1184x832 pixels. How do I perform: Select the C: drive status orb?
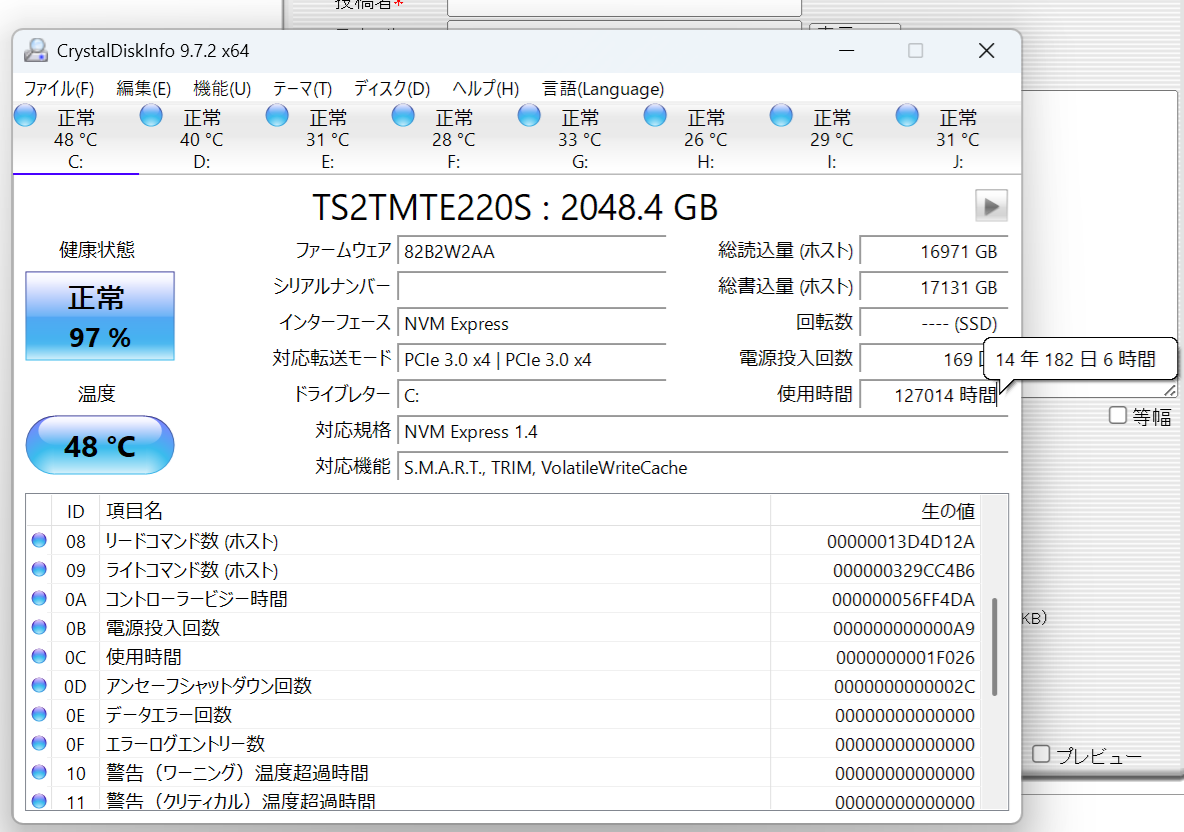(26, 116)
